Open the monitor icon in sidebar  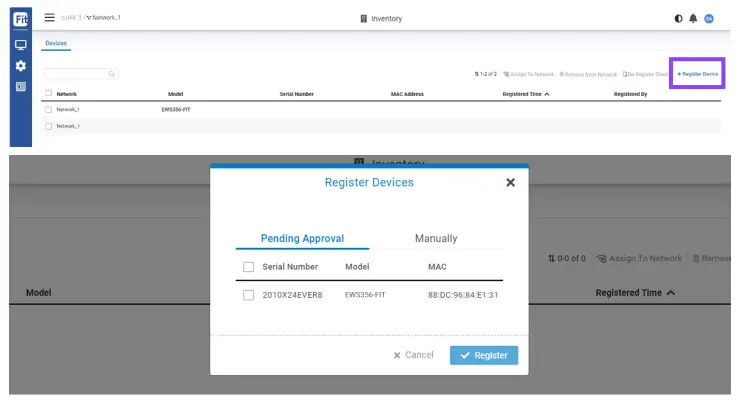[x=21, y=45]
